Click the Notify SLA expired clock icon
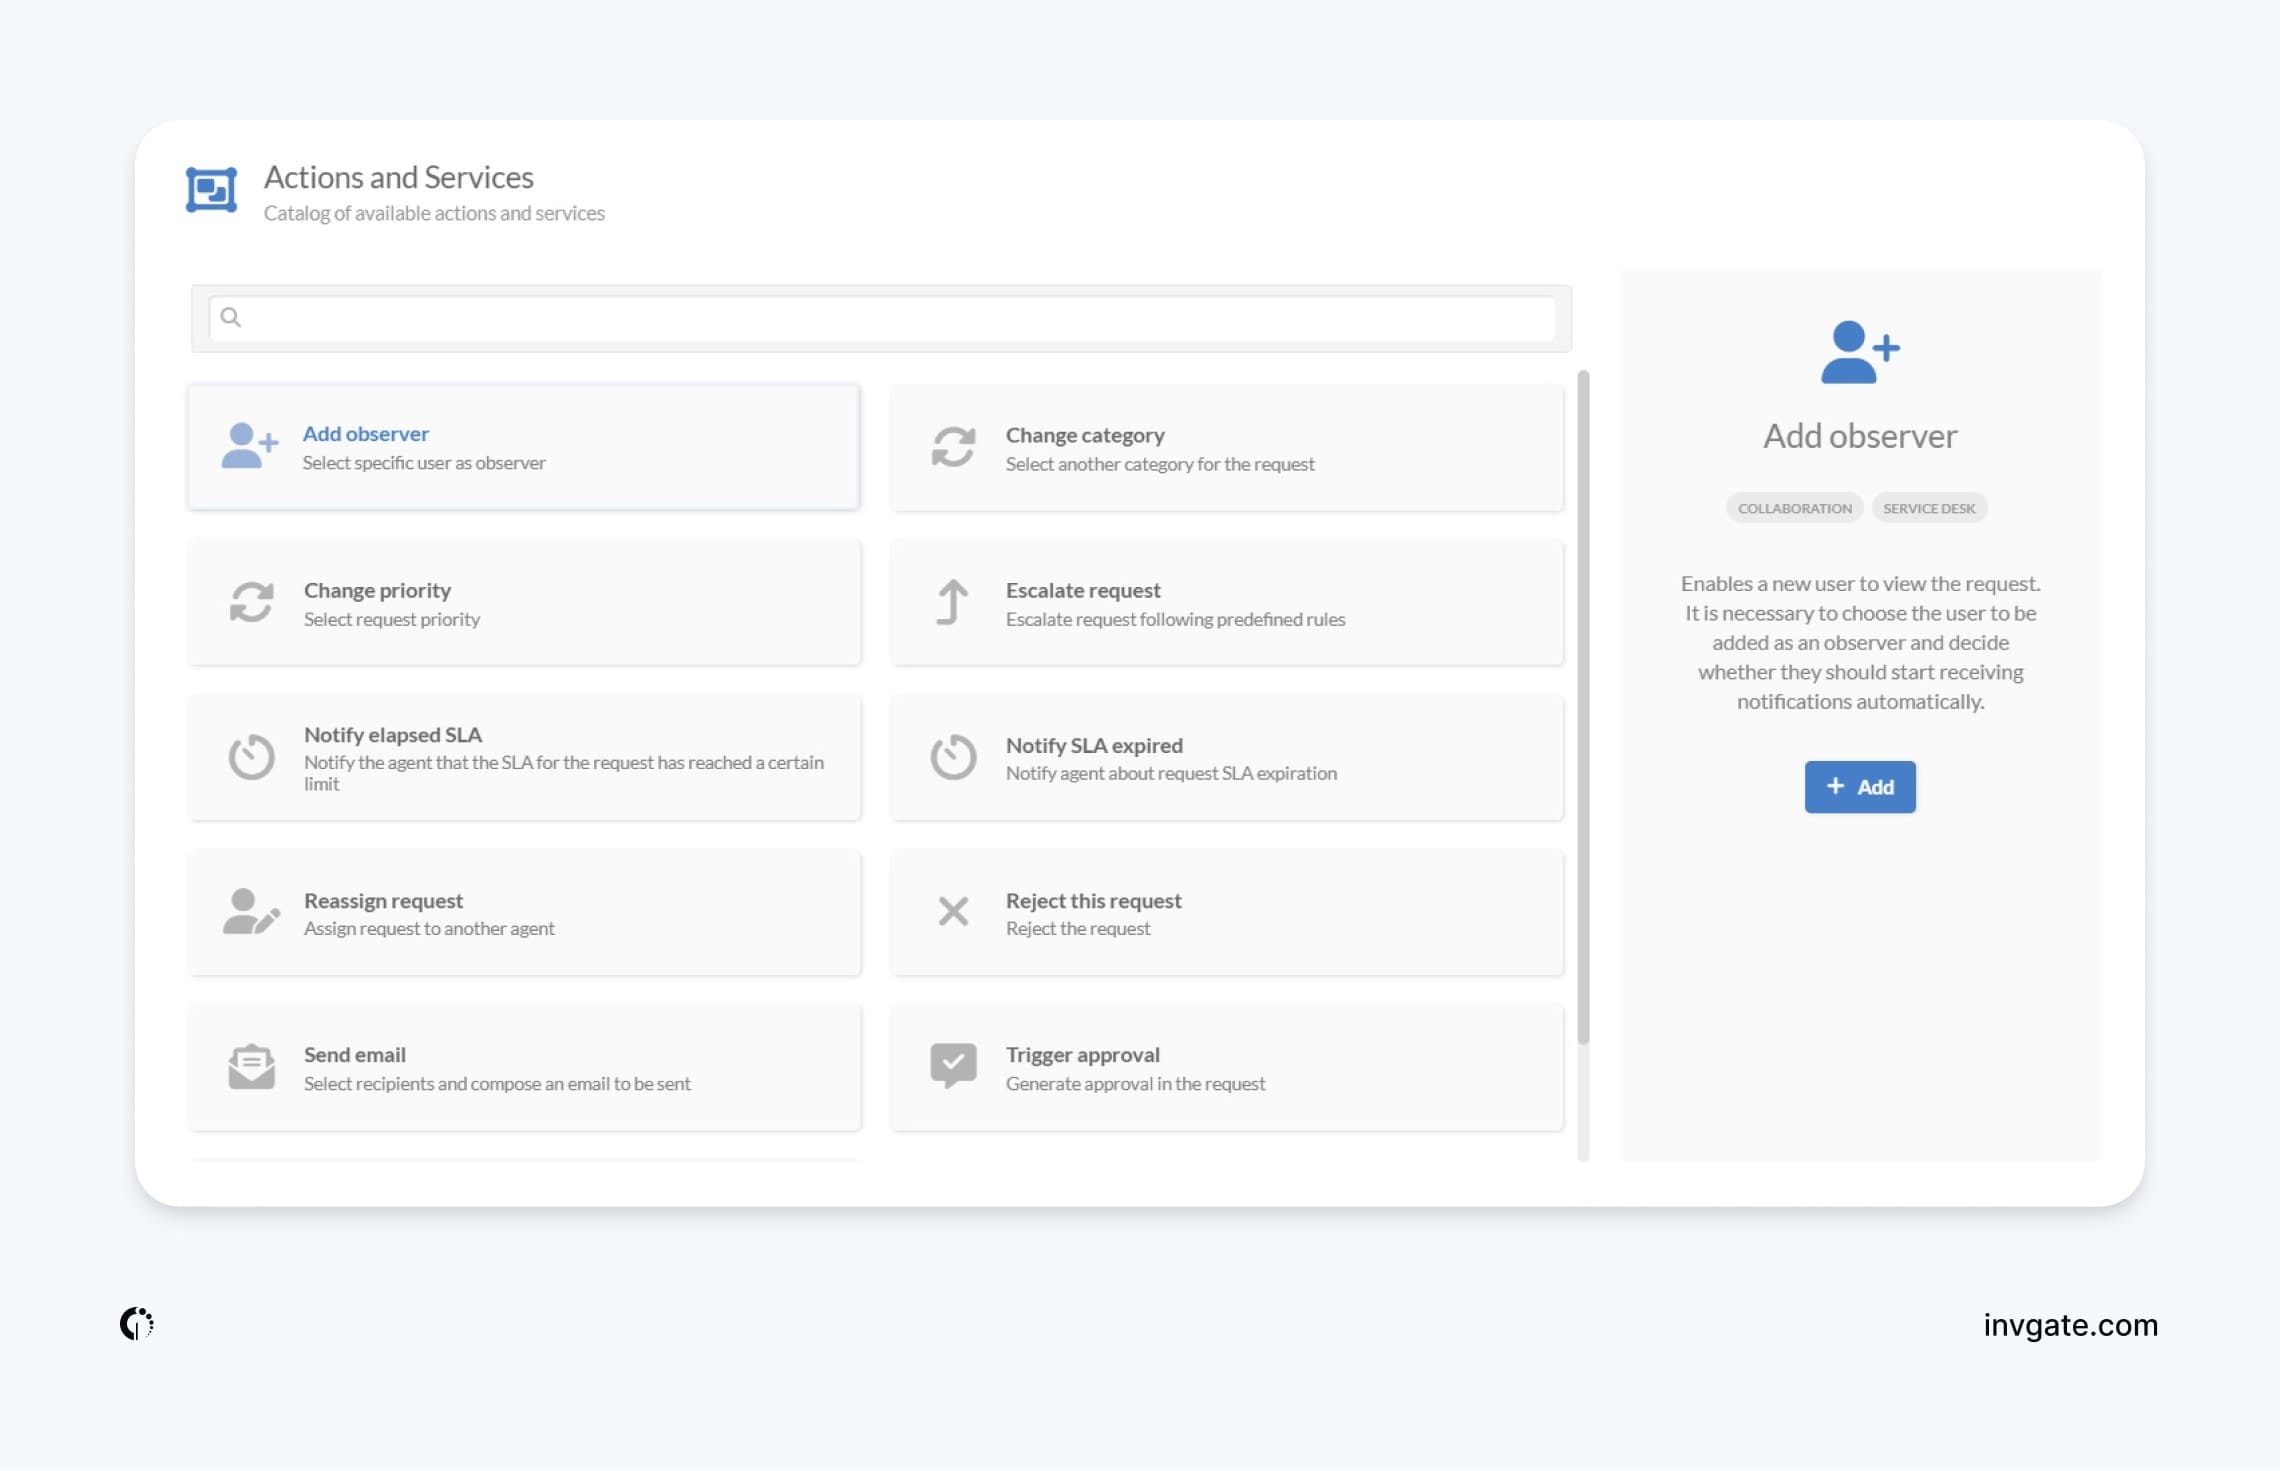The image size is (2280, 1471). coord(952,757)
